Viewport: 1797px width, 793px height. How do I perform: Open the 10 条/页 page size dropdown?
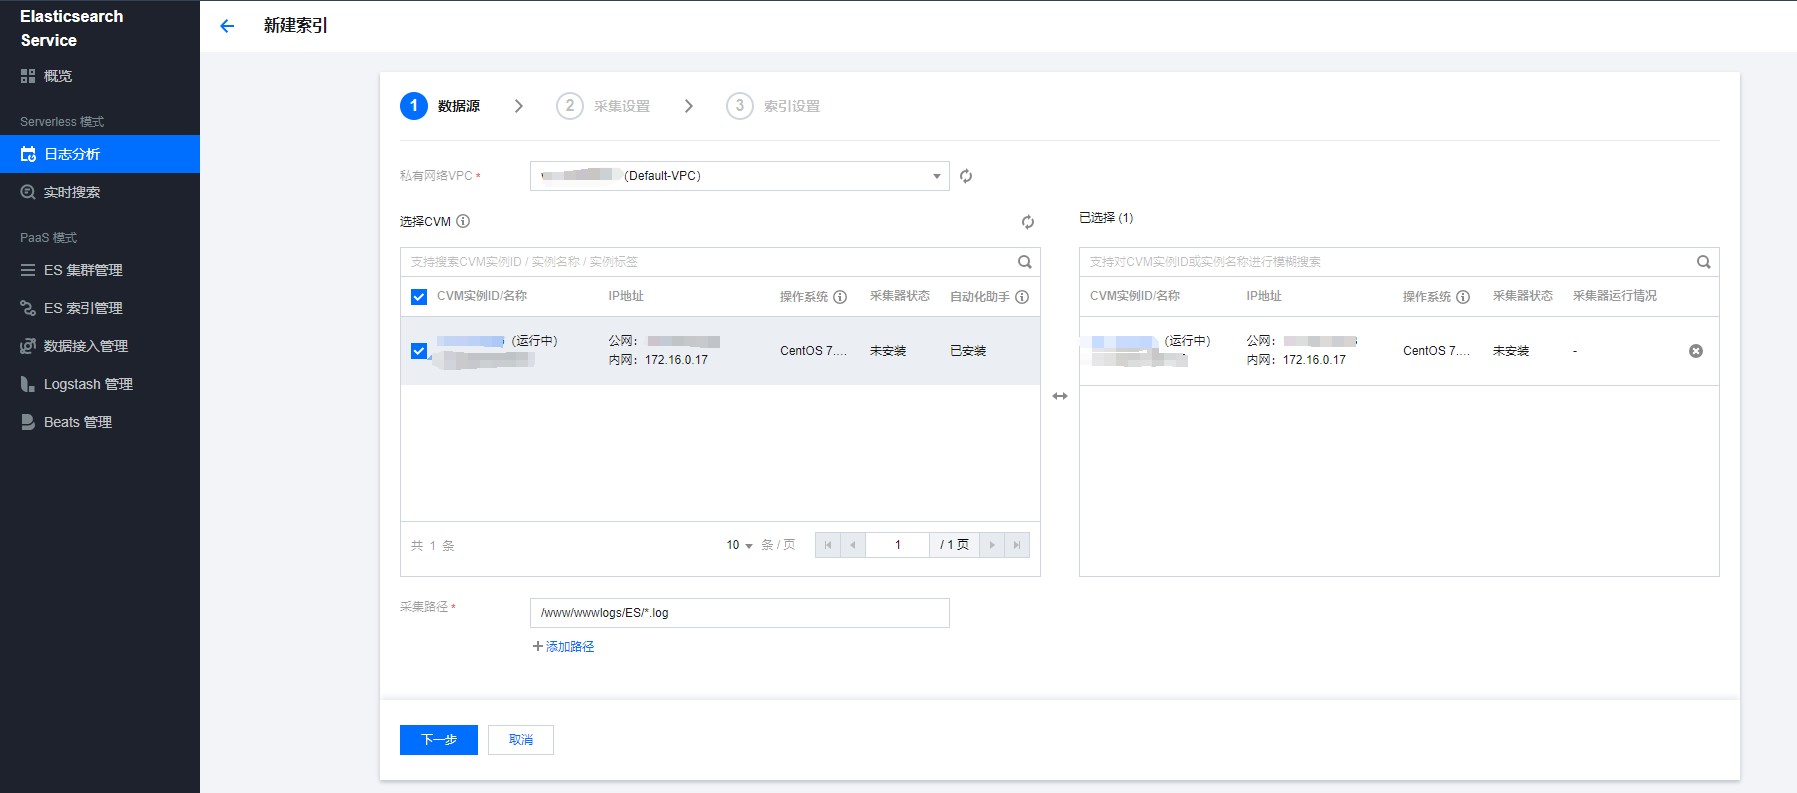(739, 545)
